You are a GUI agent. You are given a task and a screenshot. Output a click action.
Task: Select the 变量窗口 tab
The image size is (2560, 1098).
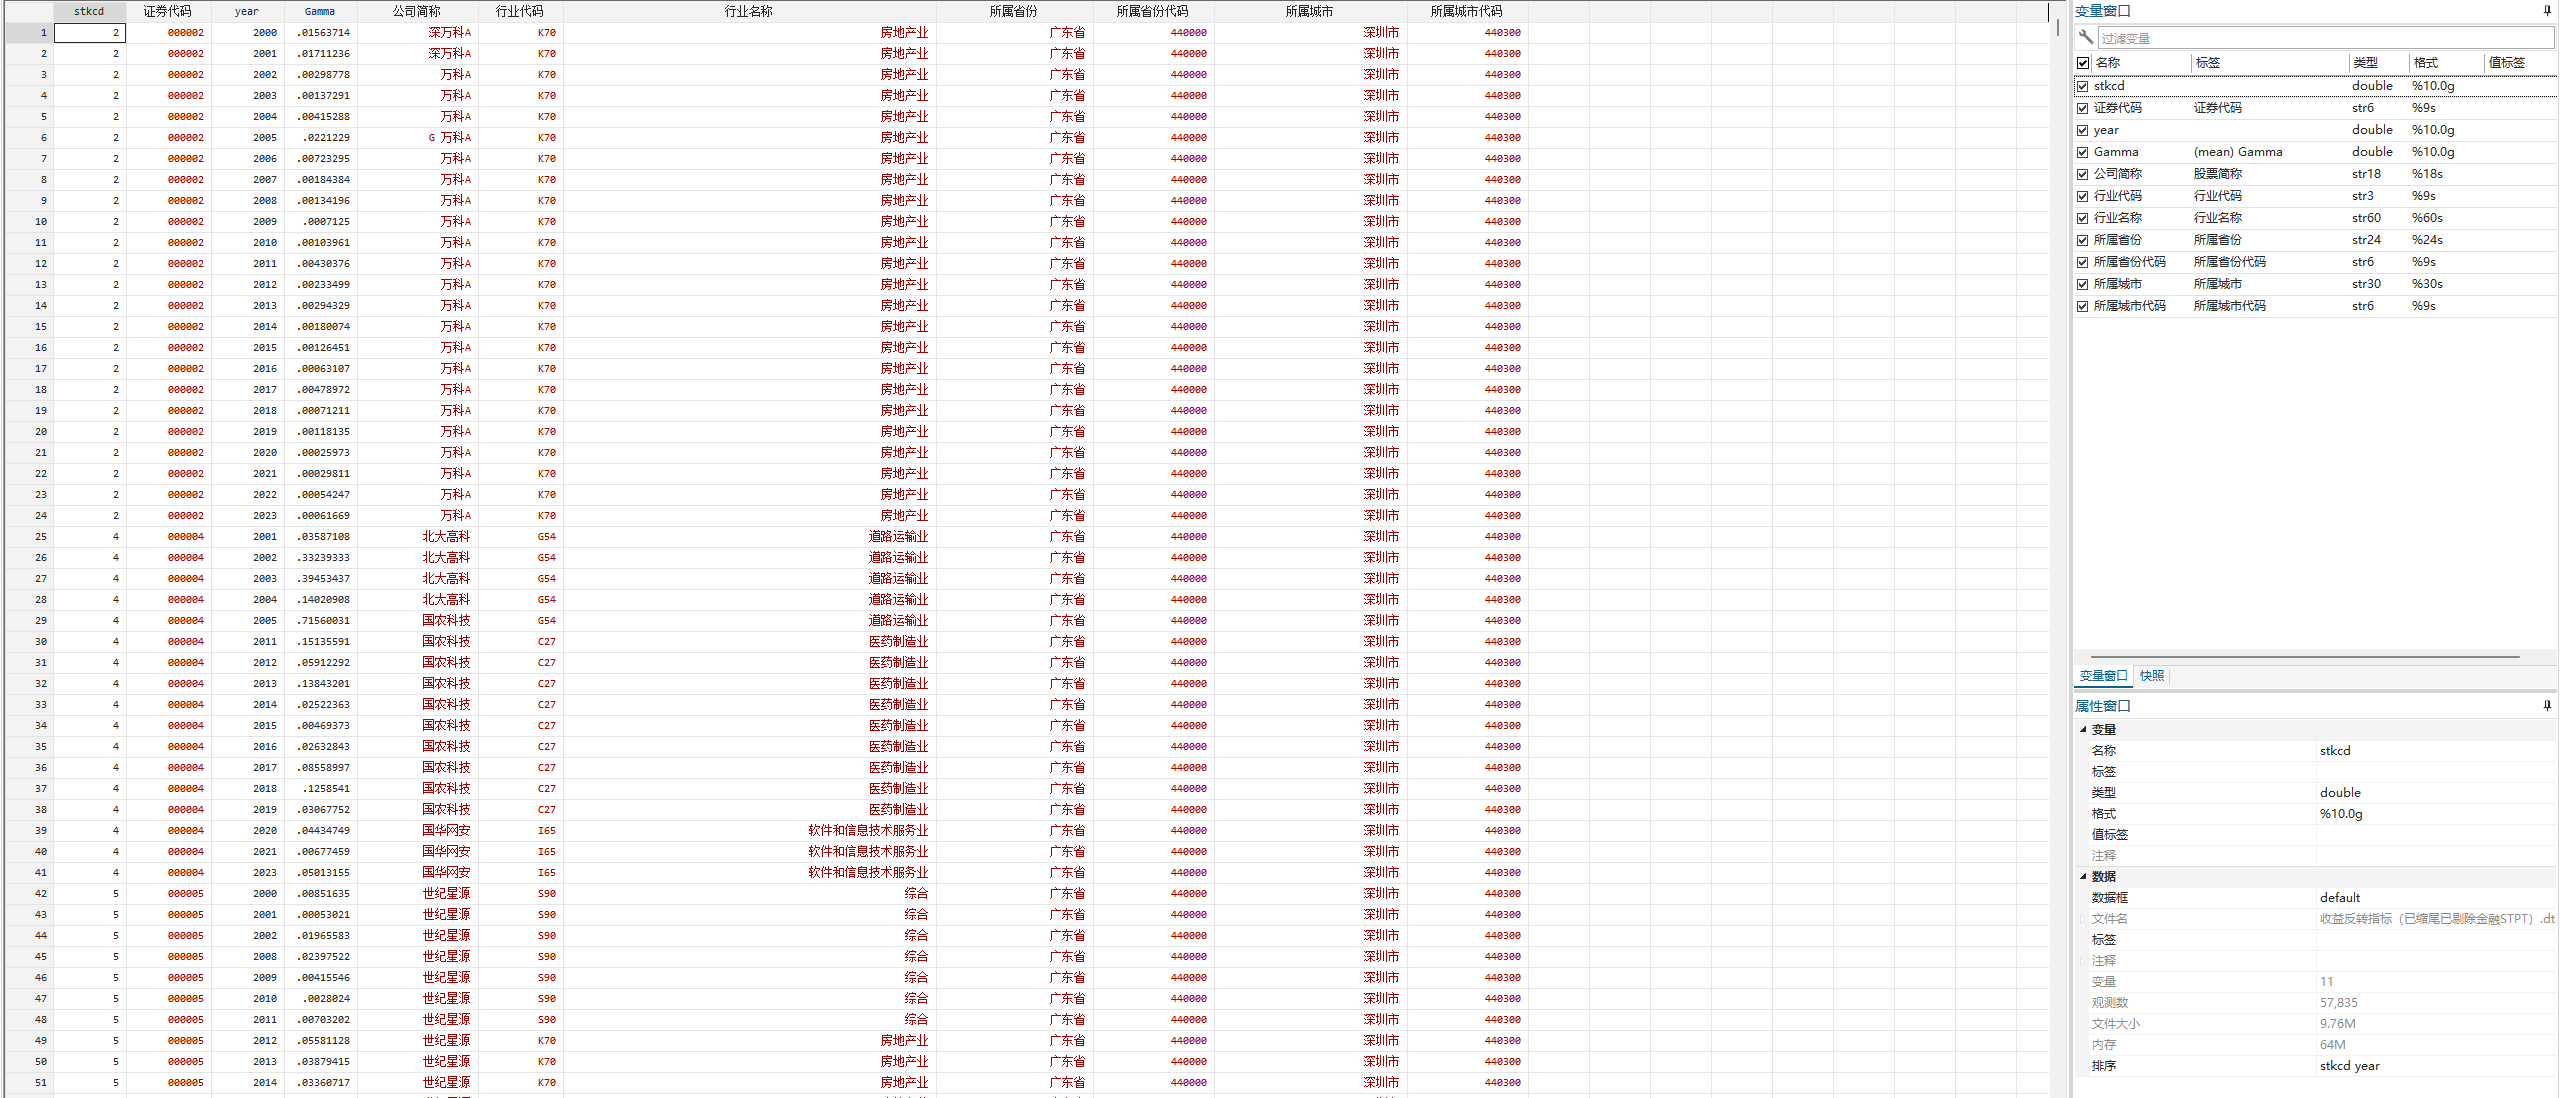tap(2103, 676)
